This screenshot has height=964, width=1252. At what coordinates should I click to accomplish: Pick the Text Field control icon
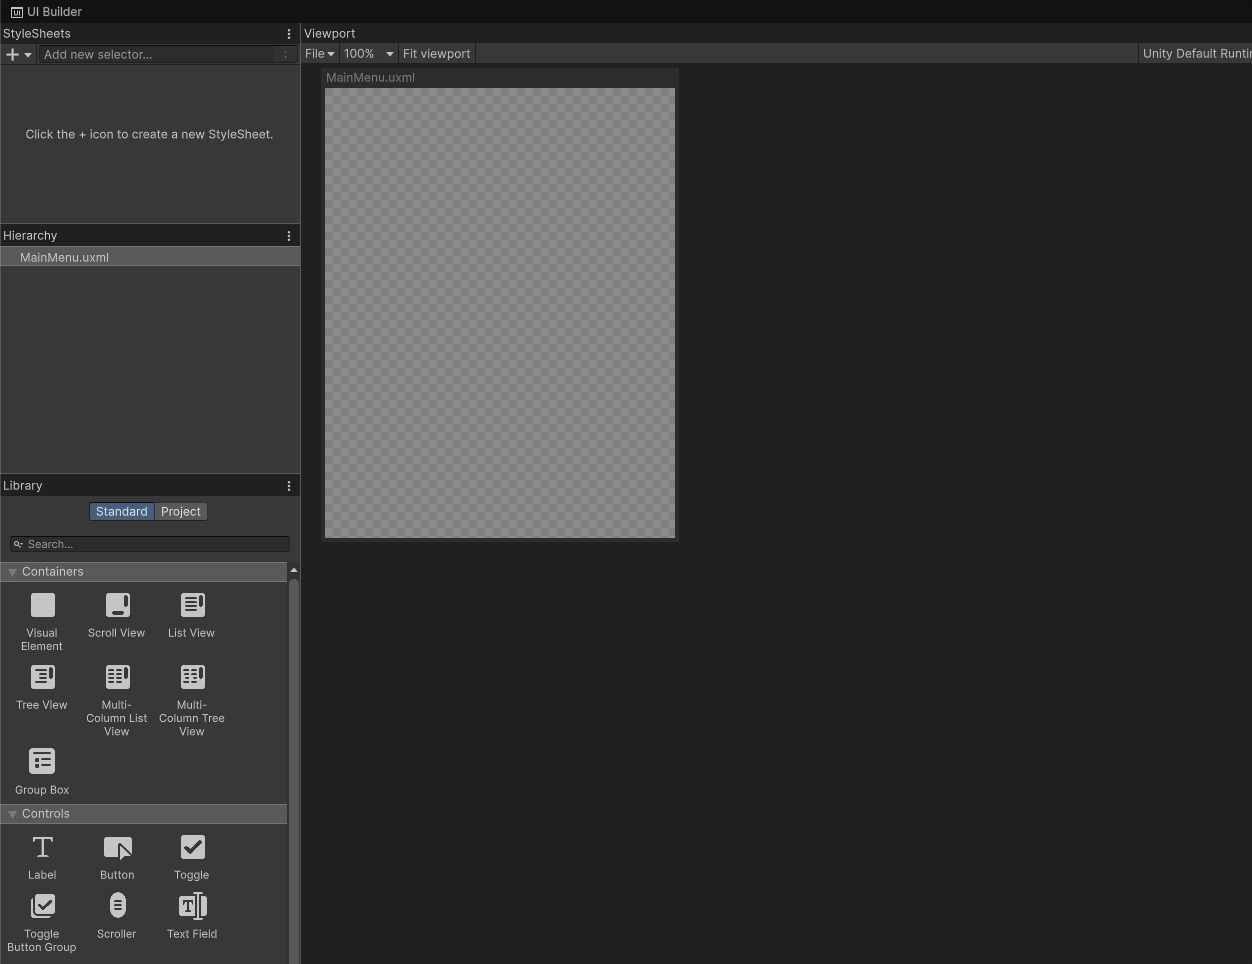tap(192, 906)
